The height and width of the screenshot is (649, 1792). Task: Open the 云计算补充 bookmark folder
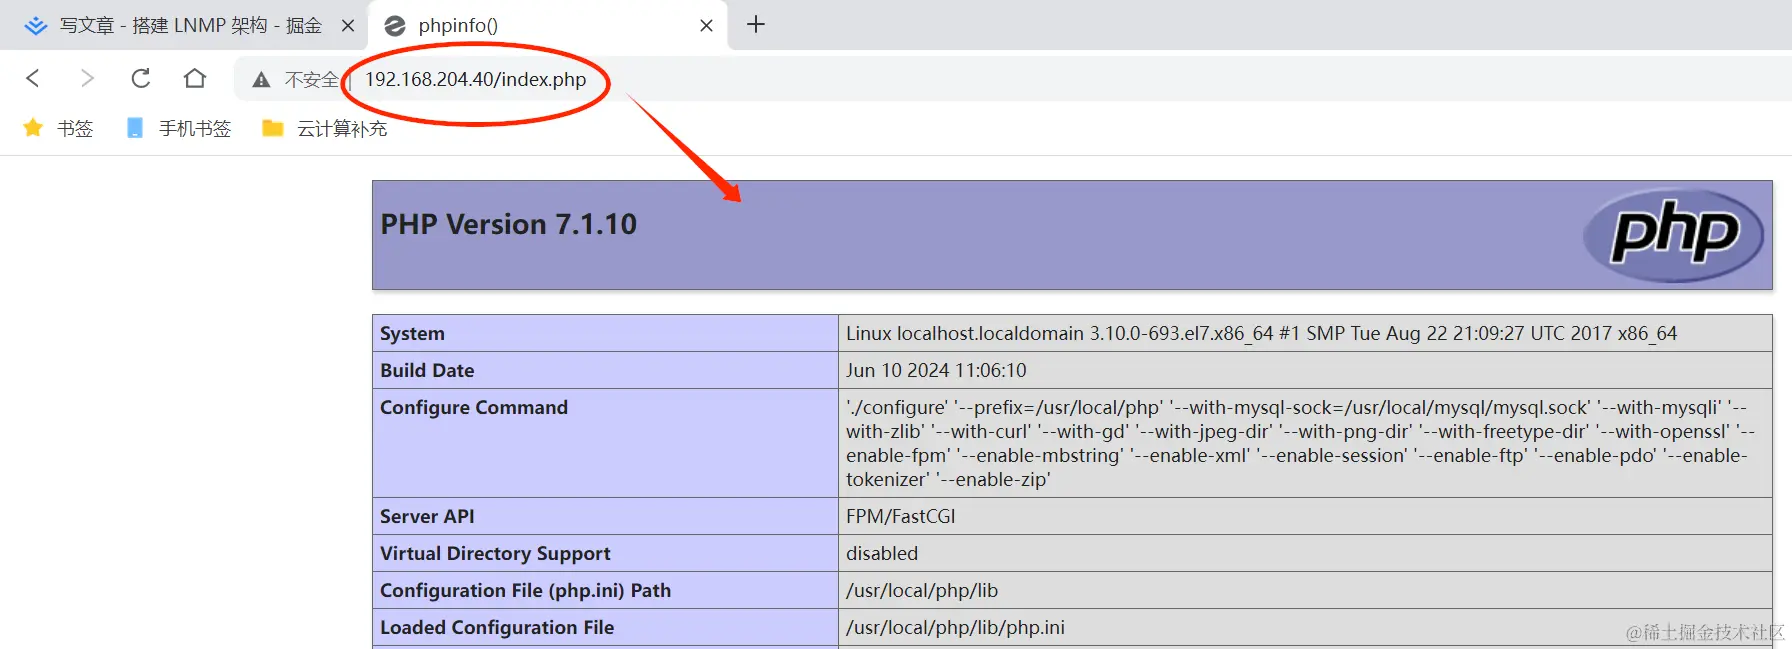click(x=324, y=128)
